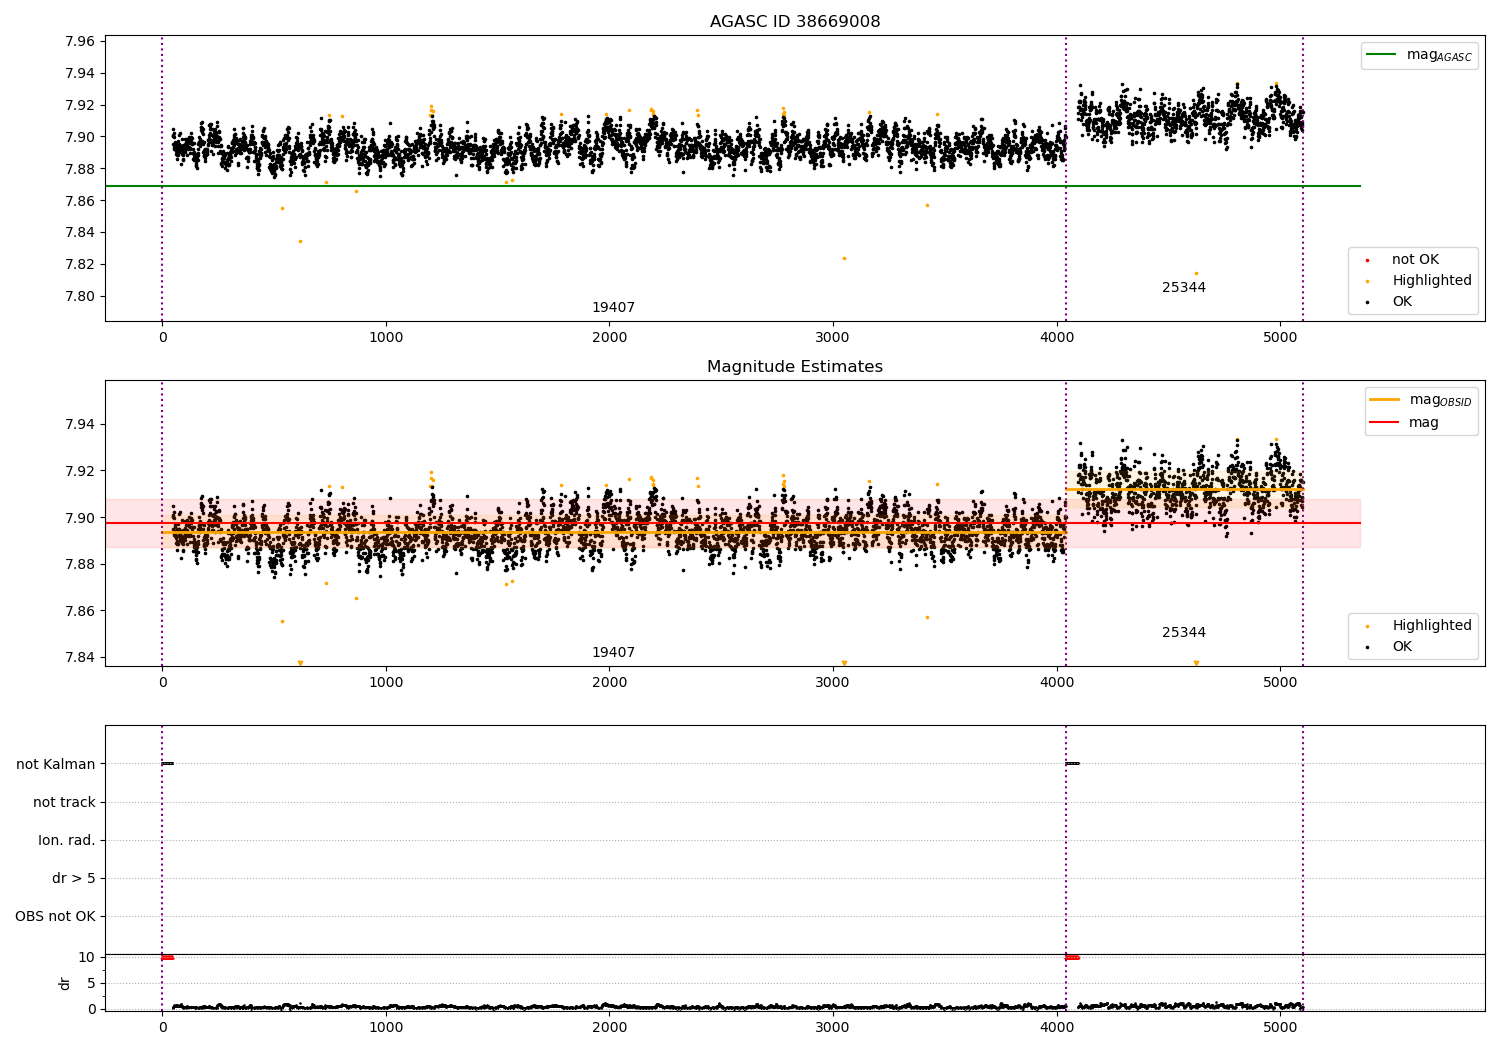The width and height of the screenshot is (1500, 1050).
Task: Click the 10 tick on dr axis
Action: [87, 957]
